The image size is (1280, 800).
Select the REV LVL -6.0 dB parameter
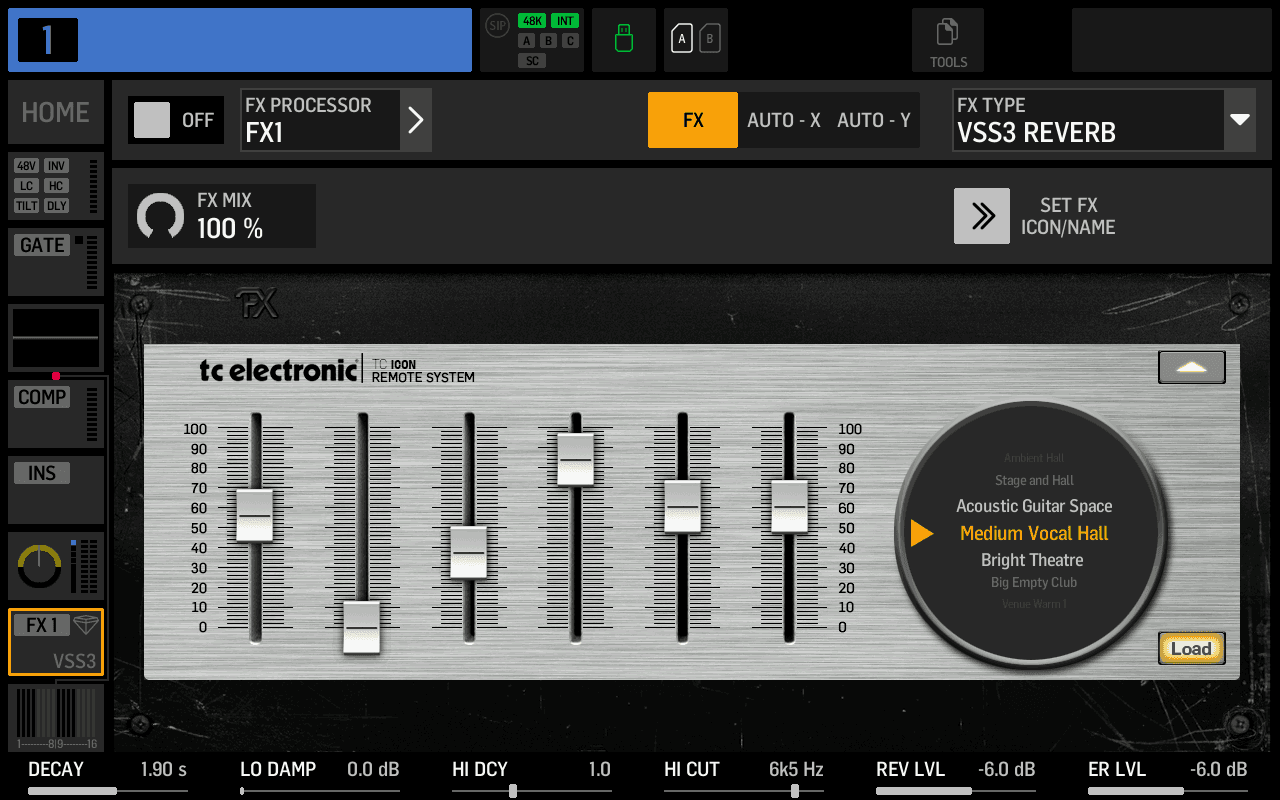(x=955, y=776)
